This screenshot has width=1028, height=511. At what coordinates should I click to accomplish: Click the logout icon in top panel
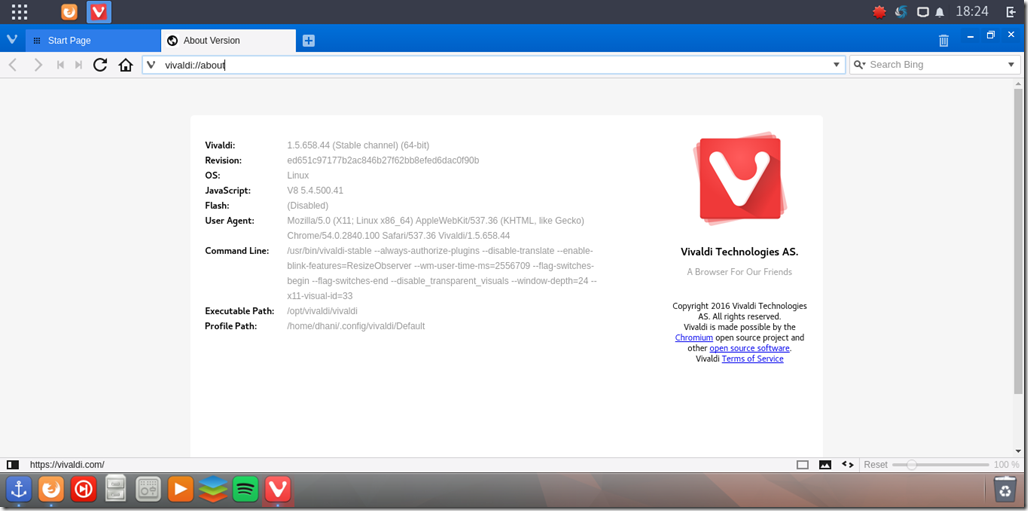1010,12
